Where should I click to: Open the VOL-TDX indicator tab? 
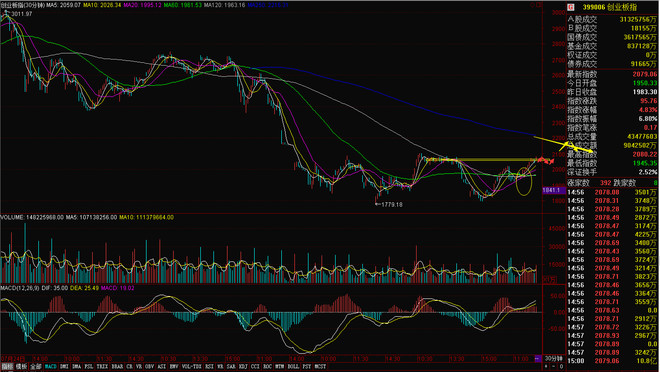[192, 367]
